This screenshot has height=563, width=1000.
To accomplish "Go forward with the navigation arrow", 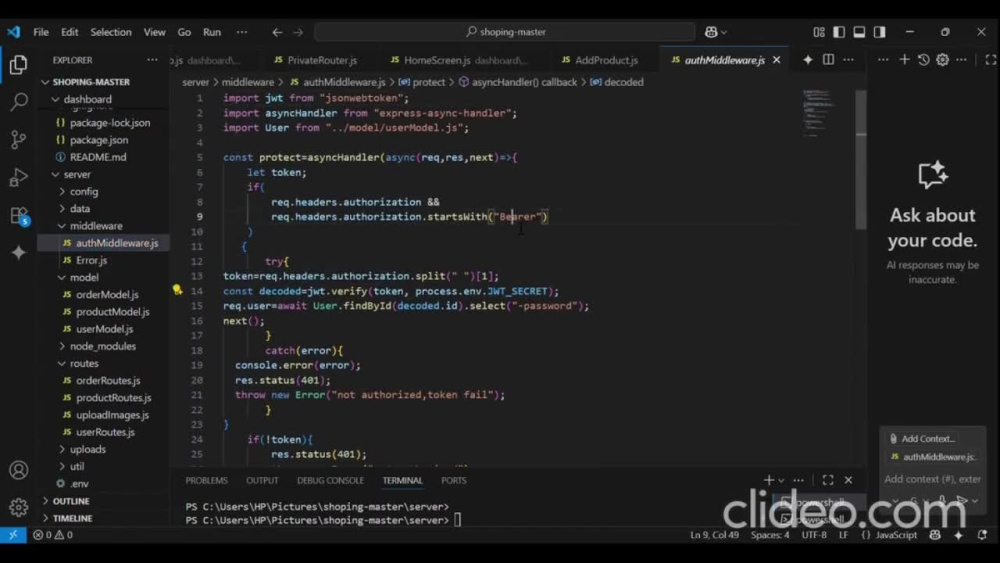I will pos(298,32).
